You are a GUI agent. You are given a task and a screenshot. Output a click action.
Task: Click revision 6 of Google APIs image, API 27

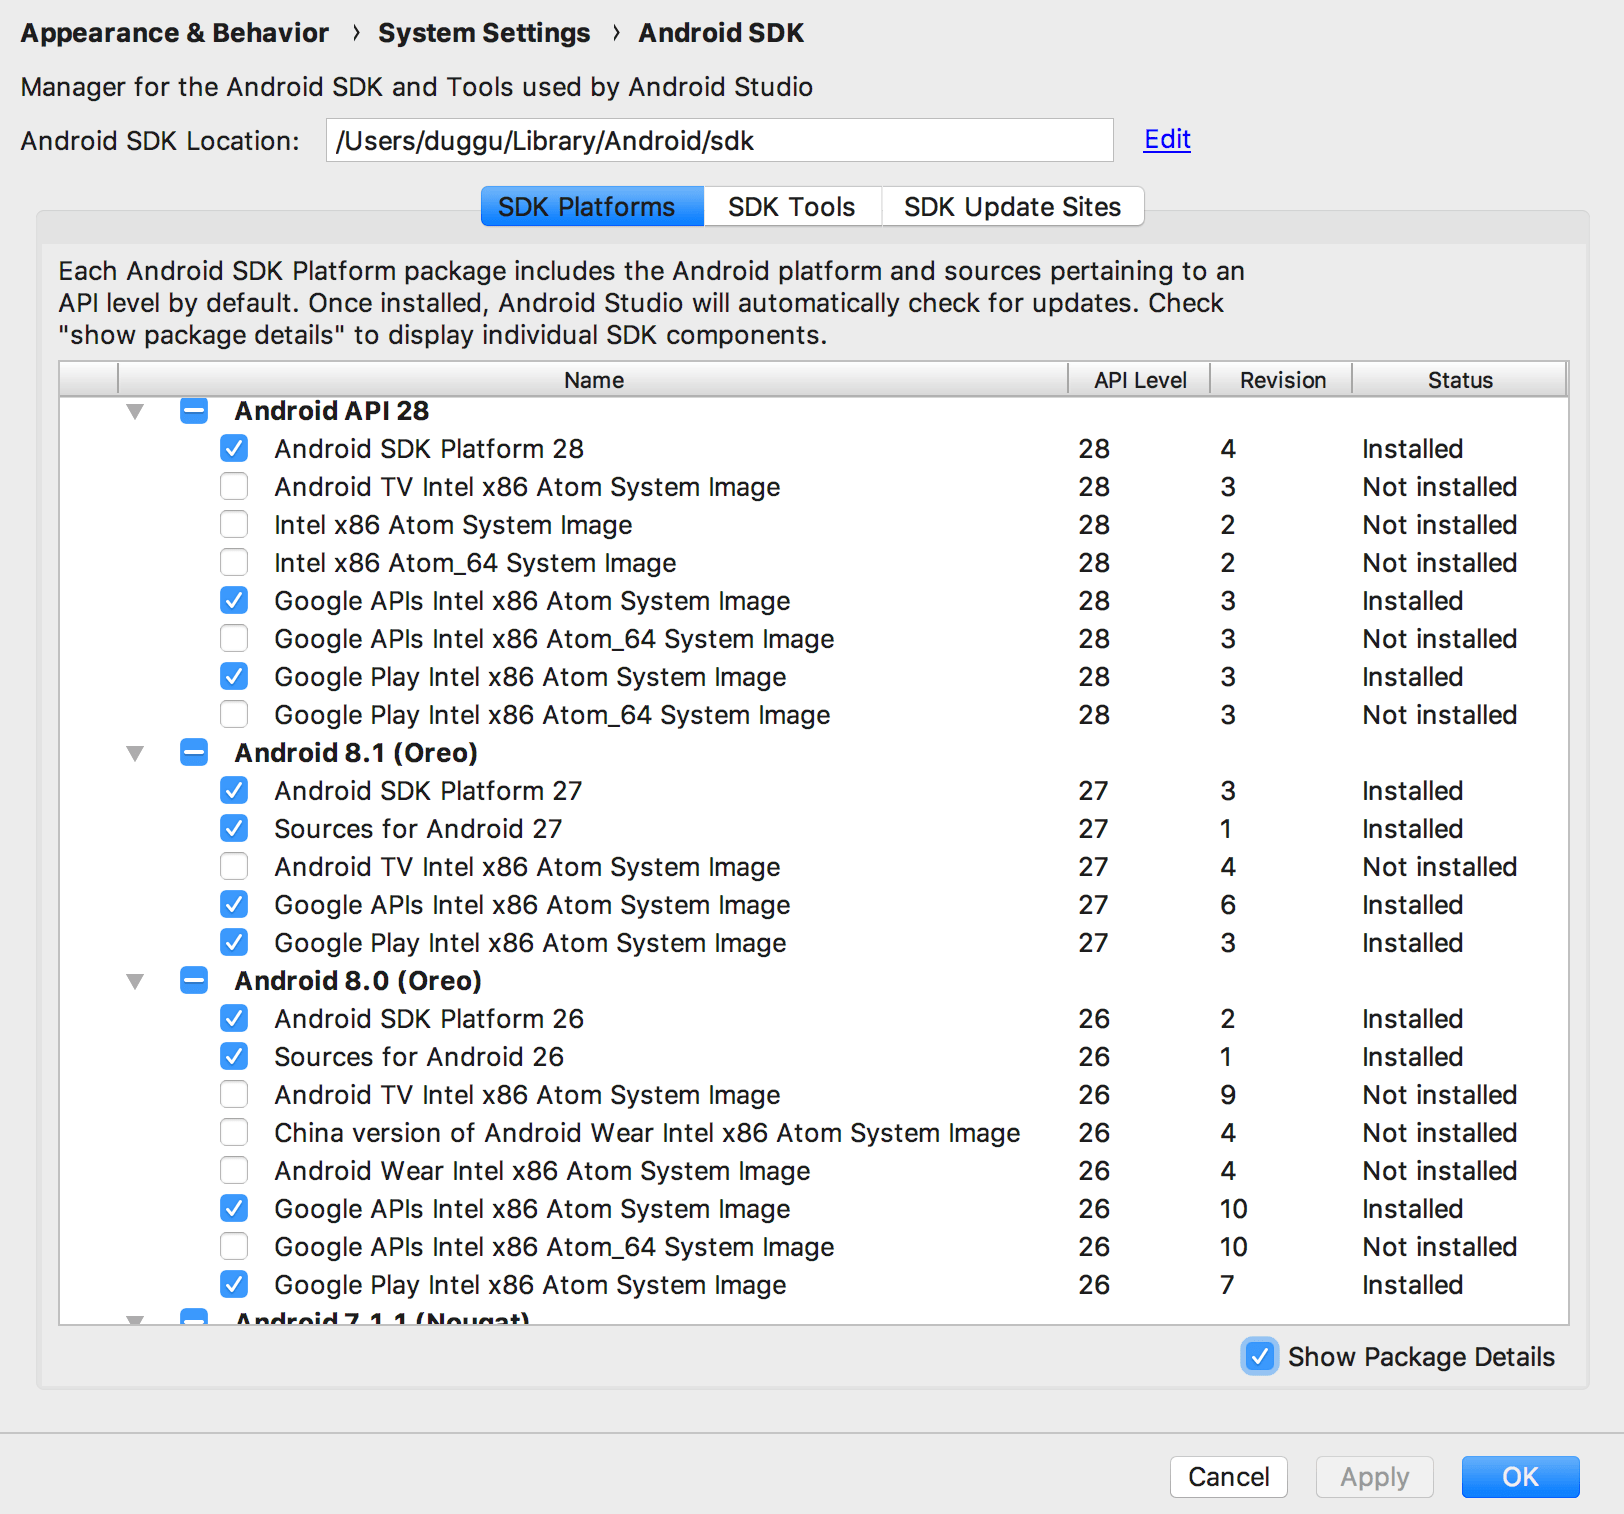tap(1228, 905)
